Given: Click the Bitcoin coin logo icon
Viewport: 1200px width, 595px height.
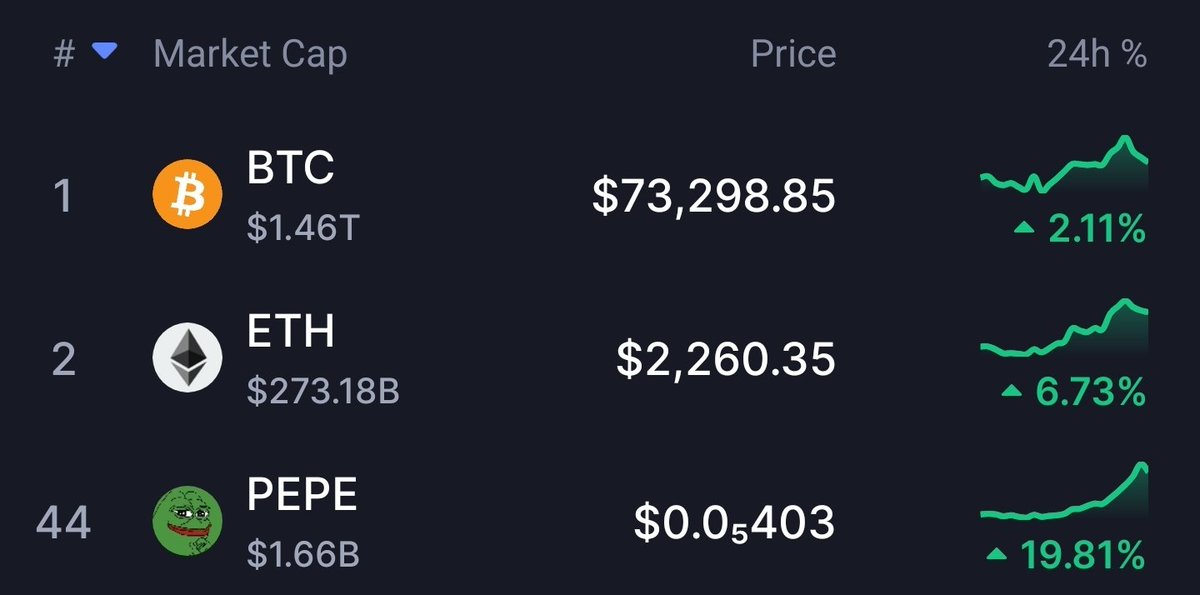Looking at the screenshot, I should tap(185, 195).
